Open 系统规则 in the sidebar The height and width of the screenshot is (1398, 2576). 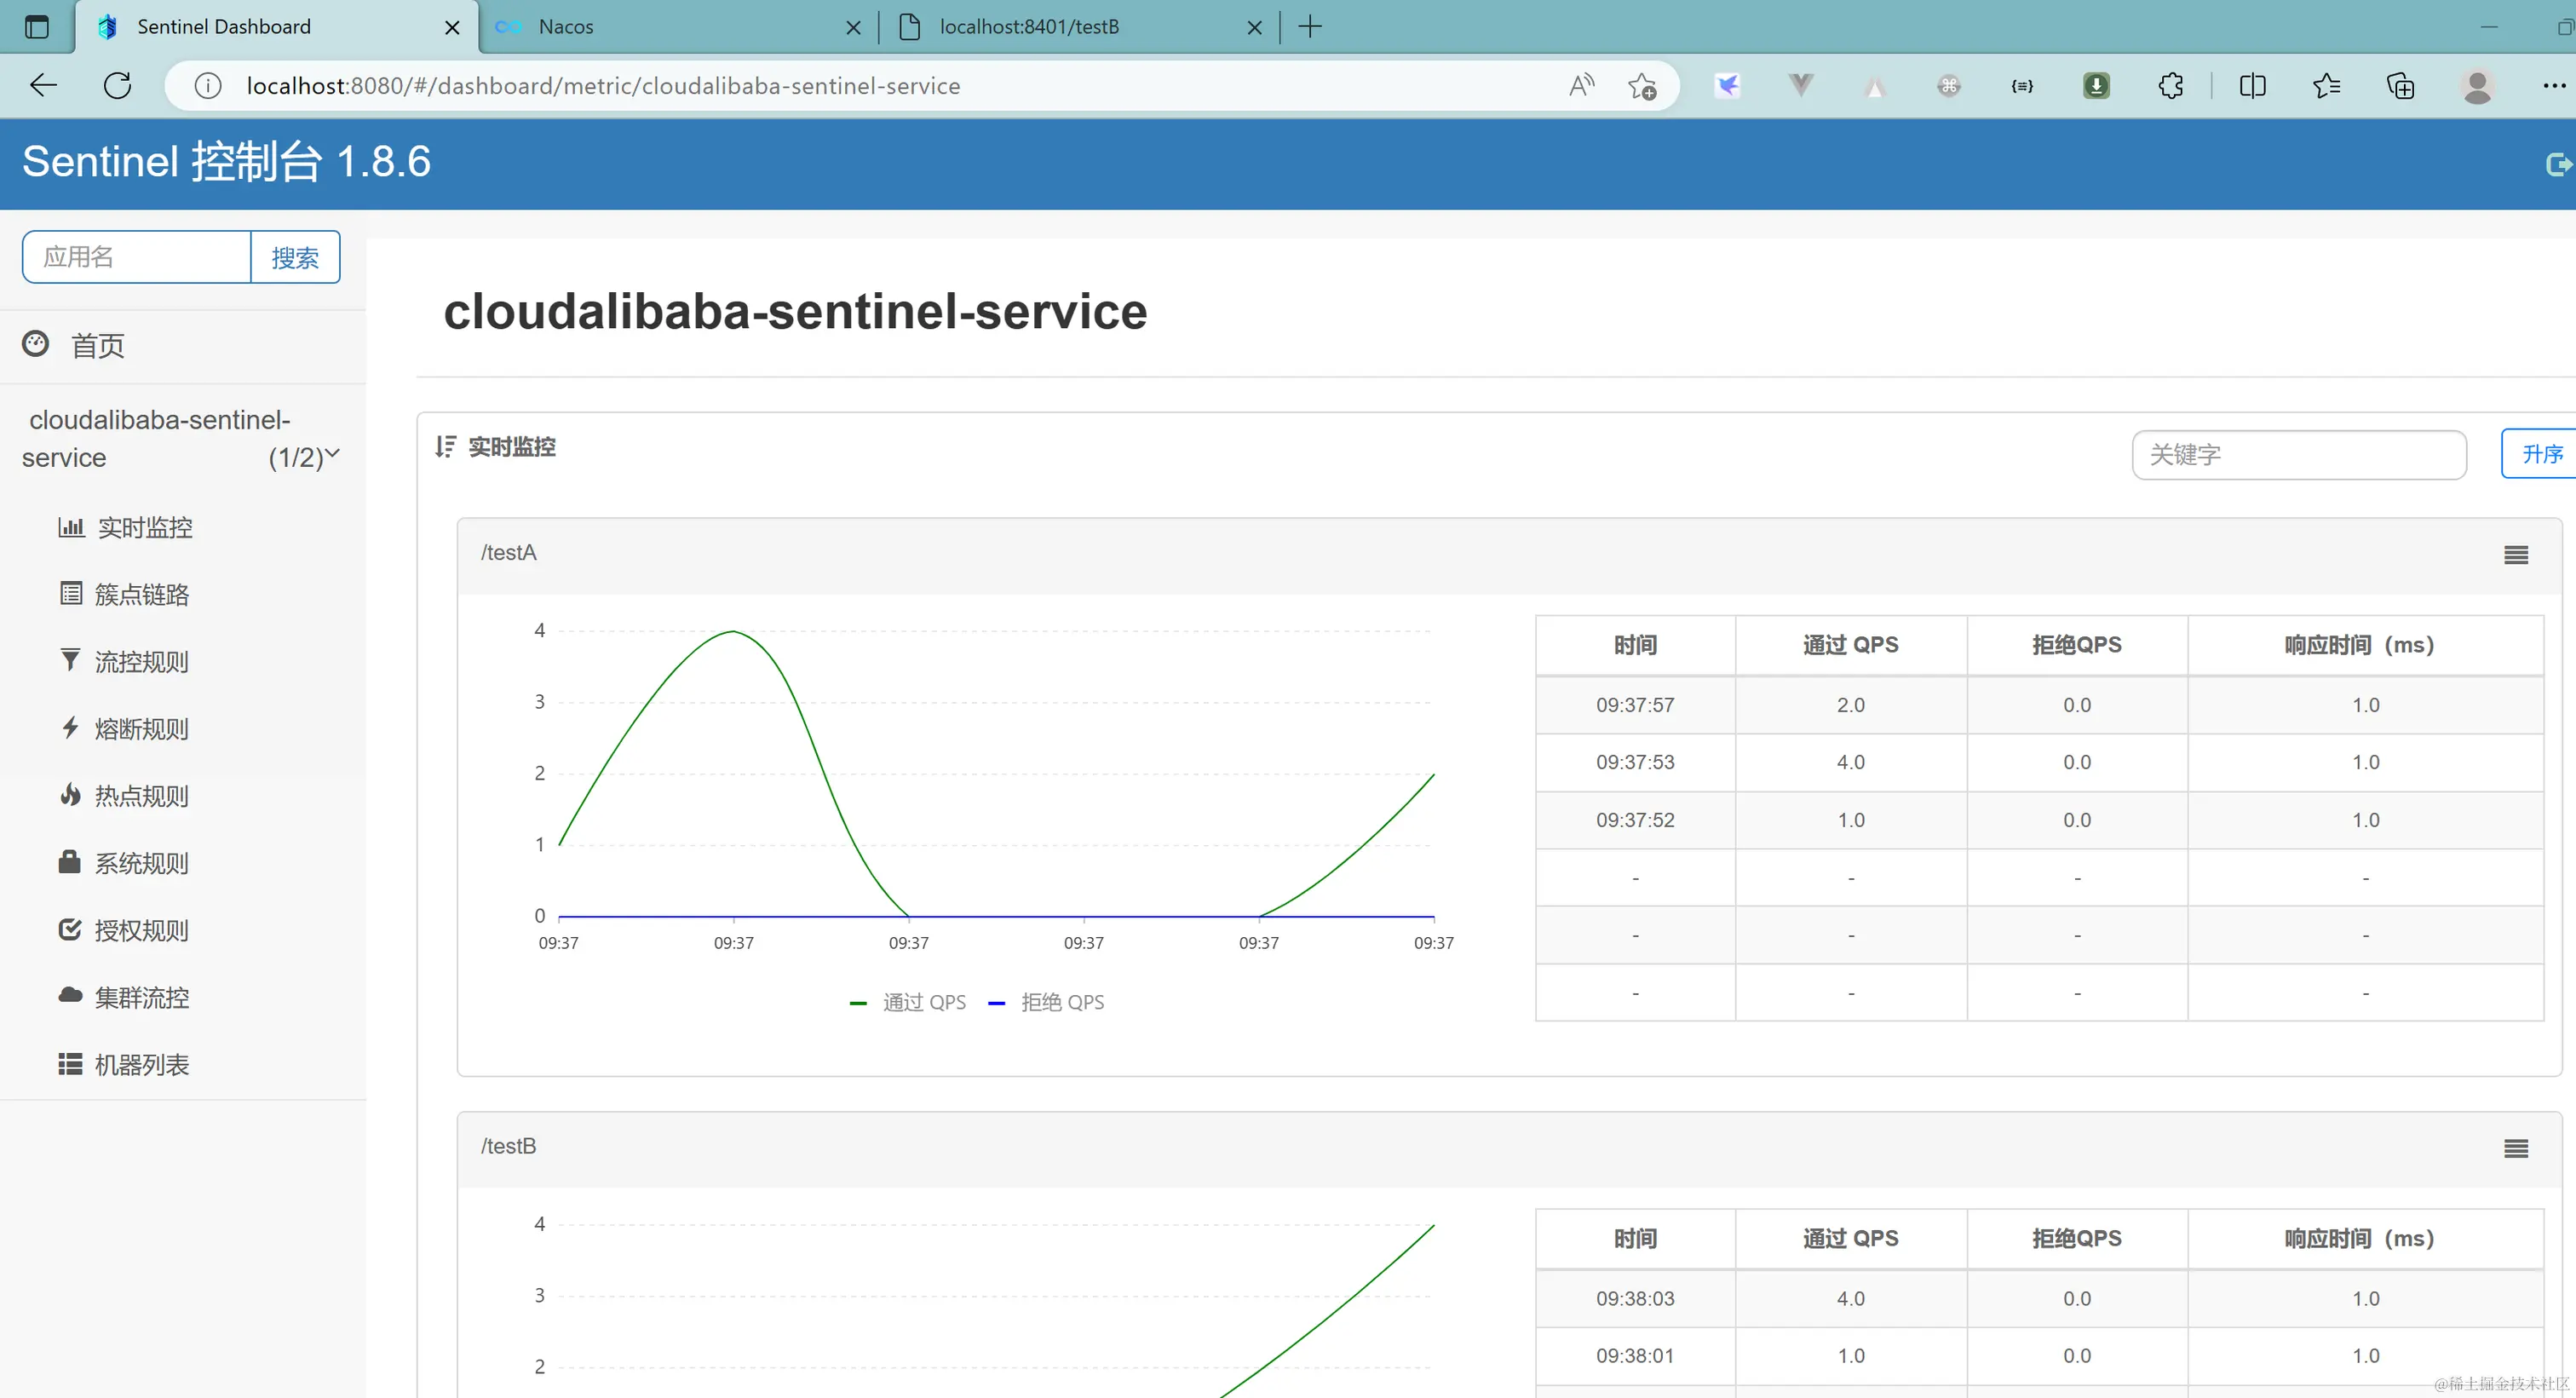[x=141, y=862]
